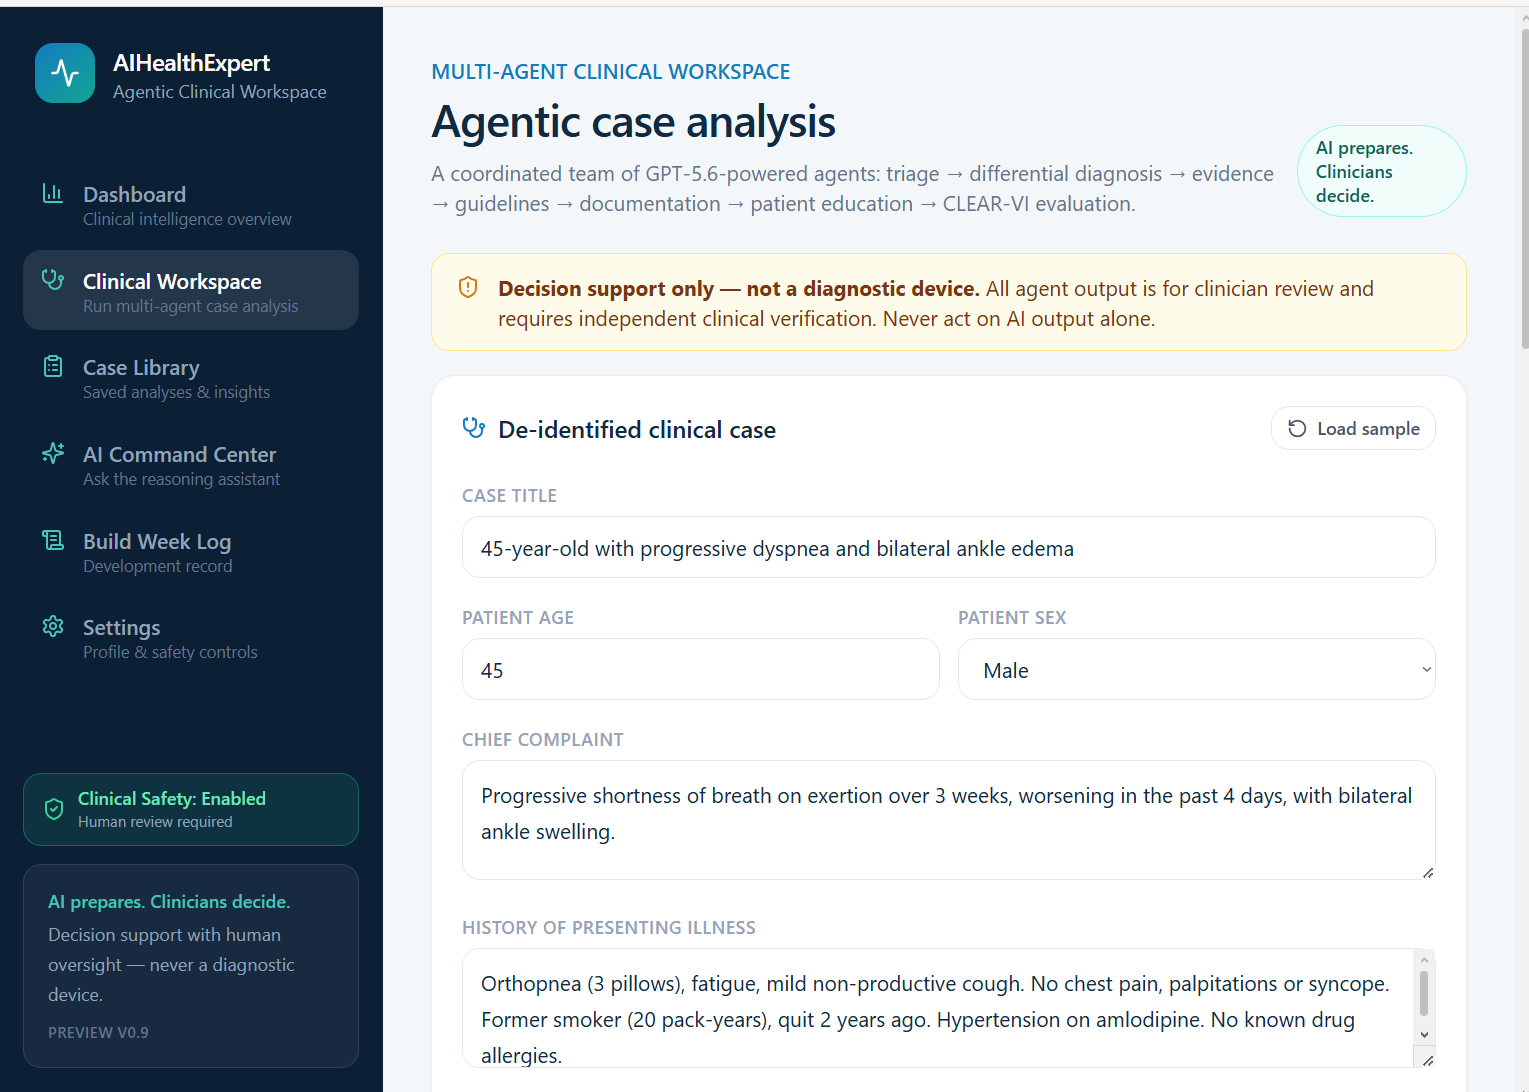Click the Chief Complaint text area

[948, 820]
